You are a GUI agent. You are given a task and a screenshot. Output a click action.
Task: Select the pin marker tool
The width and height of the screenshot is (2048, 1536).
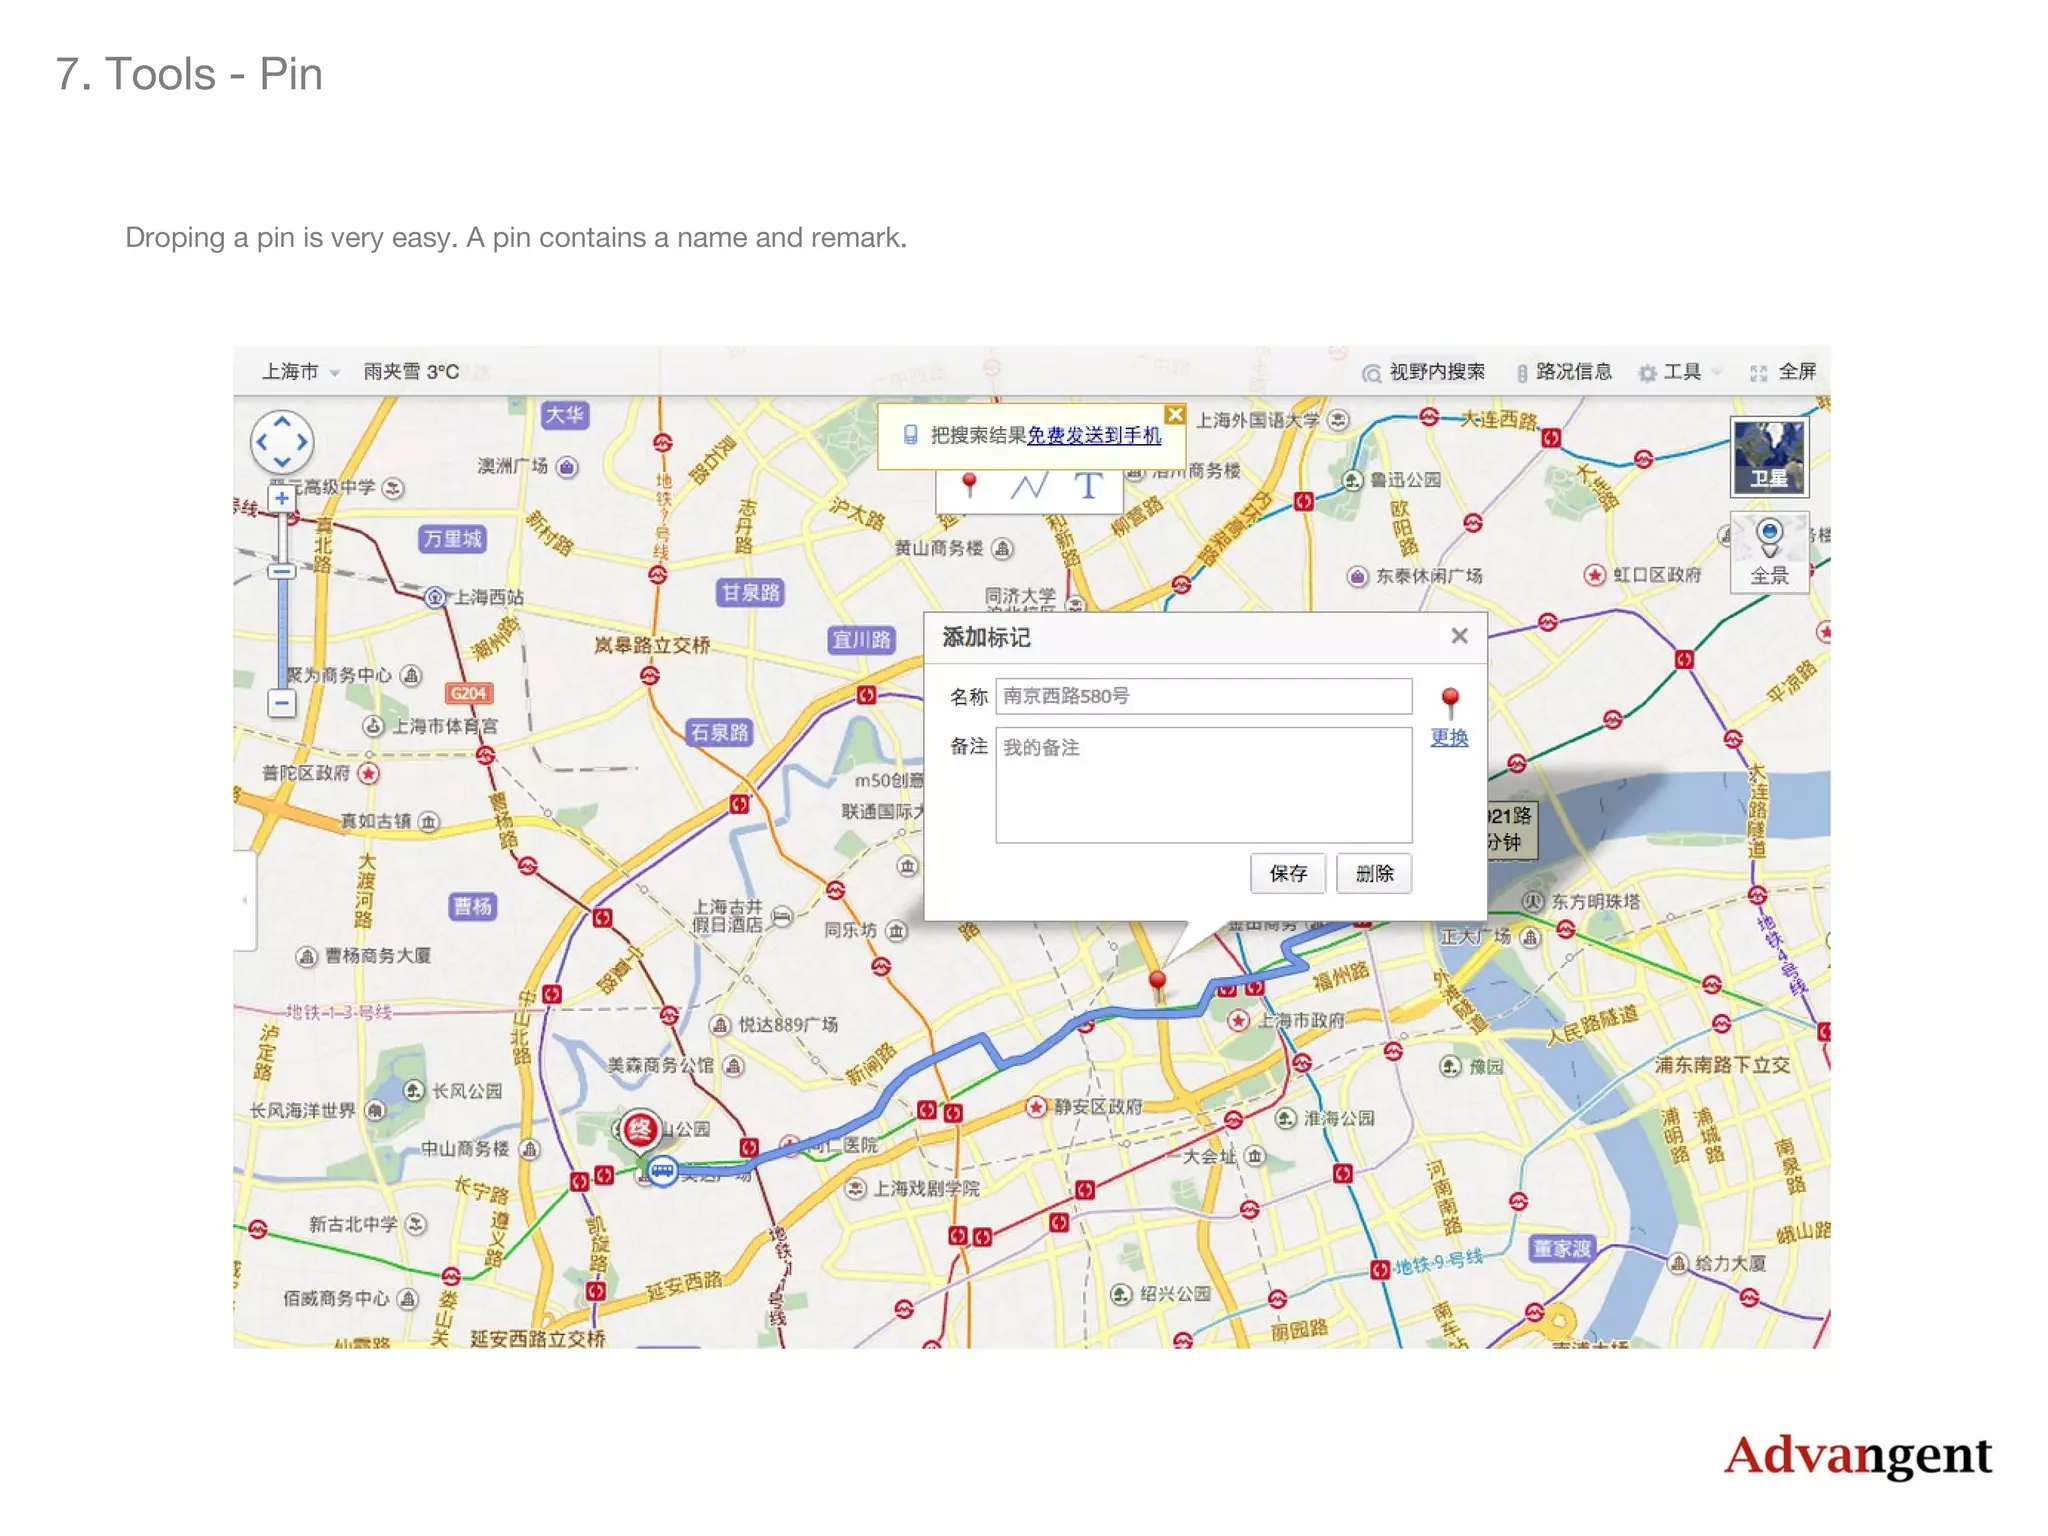tap(968, 486)
